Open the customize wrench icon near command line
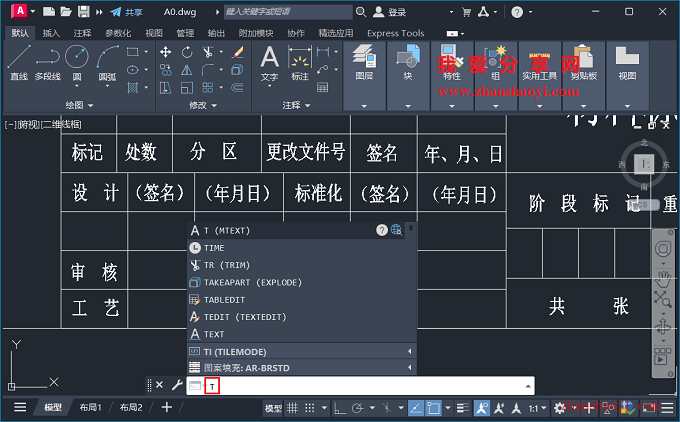The width and height of the screenshot is (680, 422). coord(177,385)
